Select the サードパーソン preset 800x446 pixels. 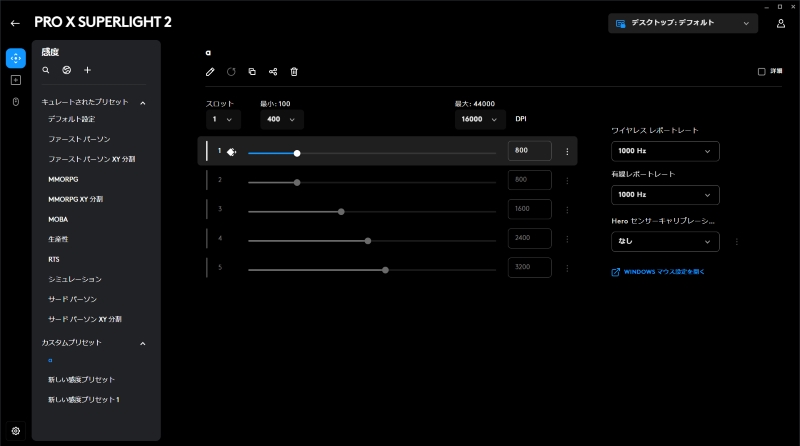pyautogui.click(x=72, y=299)
